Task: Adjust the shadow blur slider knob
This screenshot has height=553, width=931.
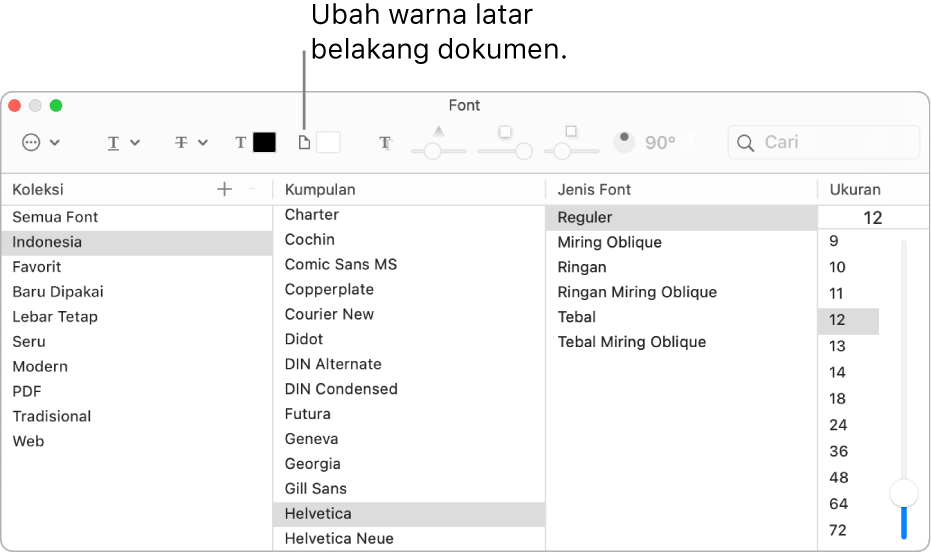Action: click(524, 151)
